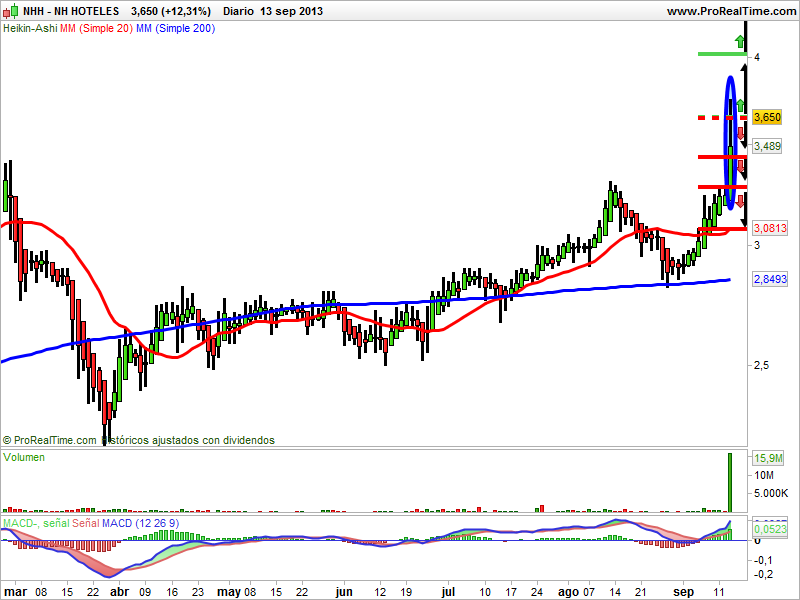
Task: Select the MM (Simple 200) label
Action: [176, 29]
